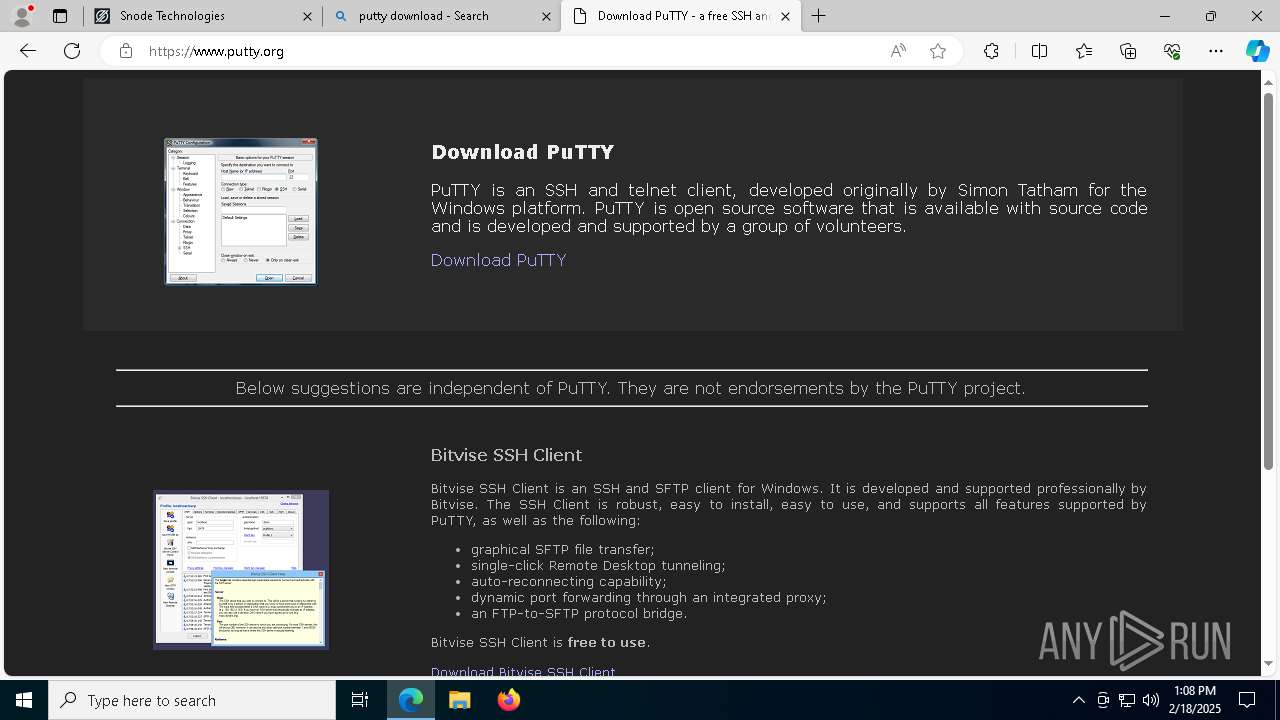Viewport: 1280px width, 720px height.
Task: Toggle split screen view
Action: click(x=1039, y=51)
